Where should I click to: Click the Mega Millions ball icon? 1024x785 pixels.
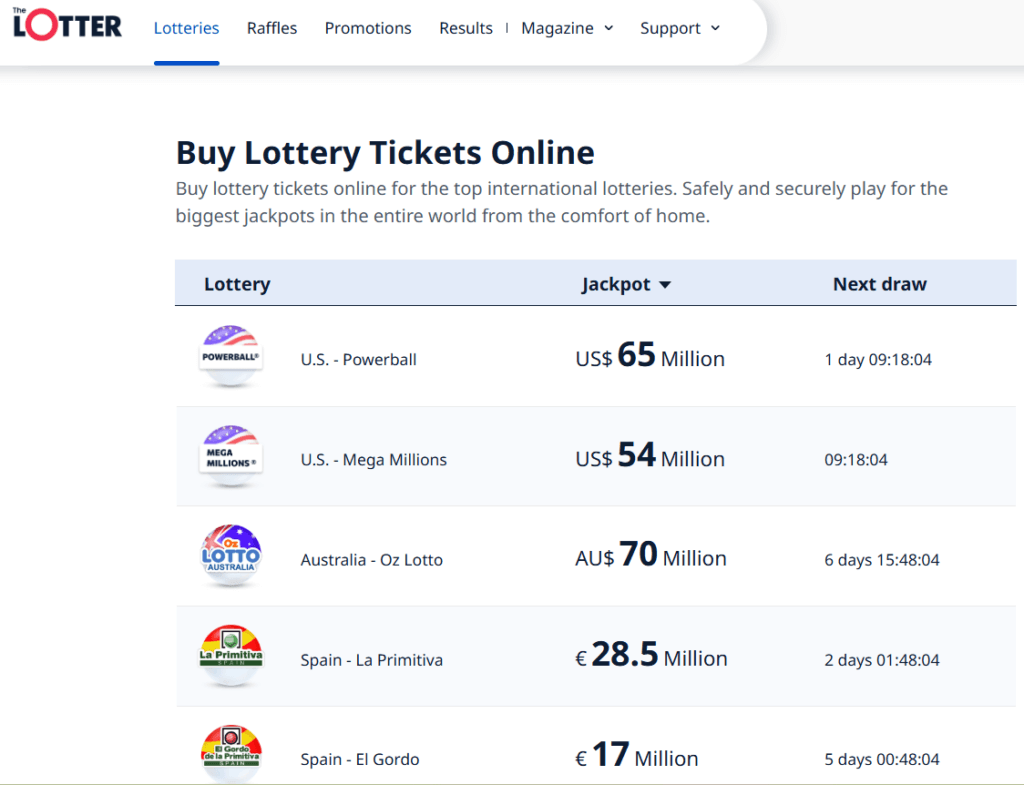[x=231, y=456]
